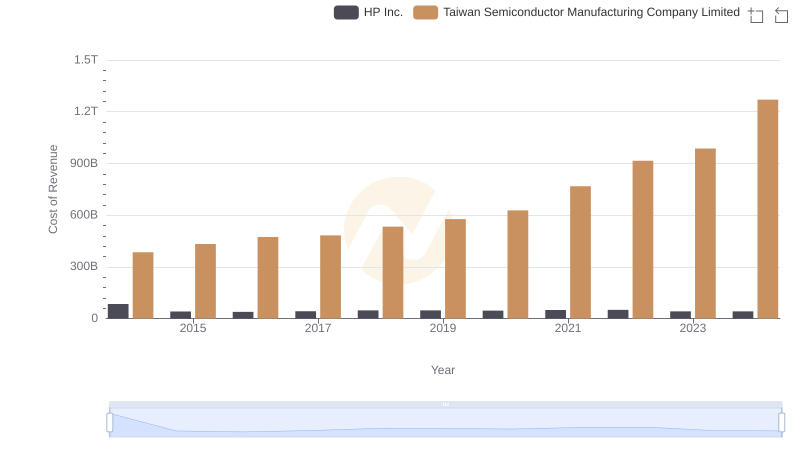
Task: Click the left data zoom slider handle
Action: [110, 423]
